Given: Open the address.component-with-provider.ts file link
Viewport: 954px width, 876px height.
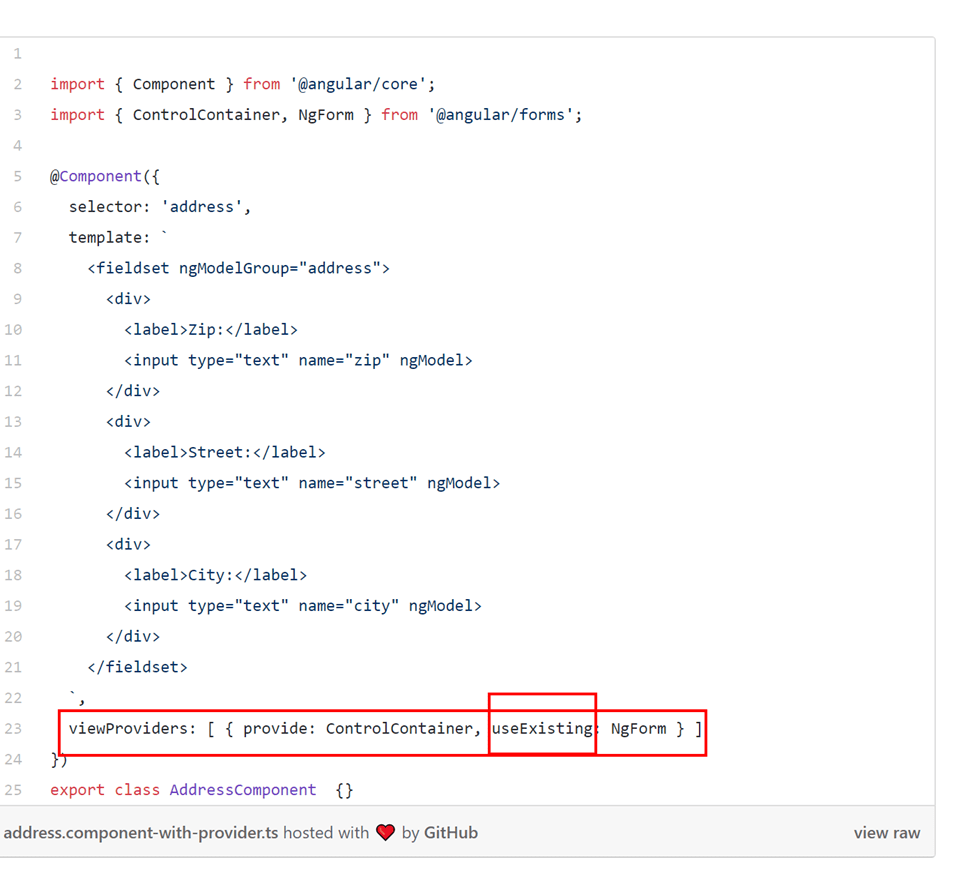Looking at the screenshot, I should [x=141, y=833].
